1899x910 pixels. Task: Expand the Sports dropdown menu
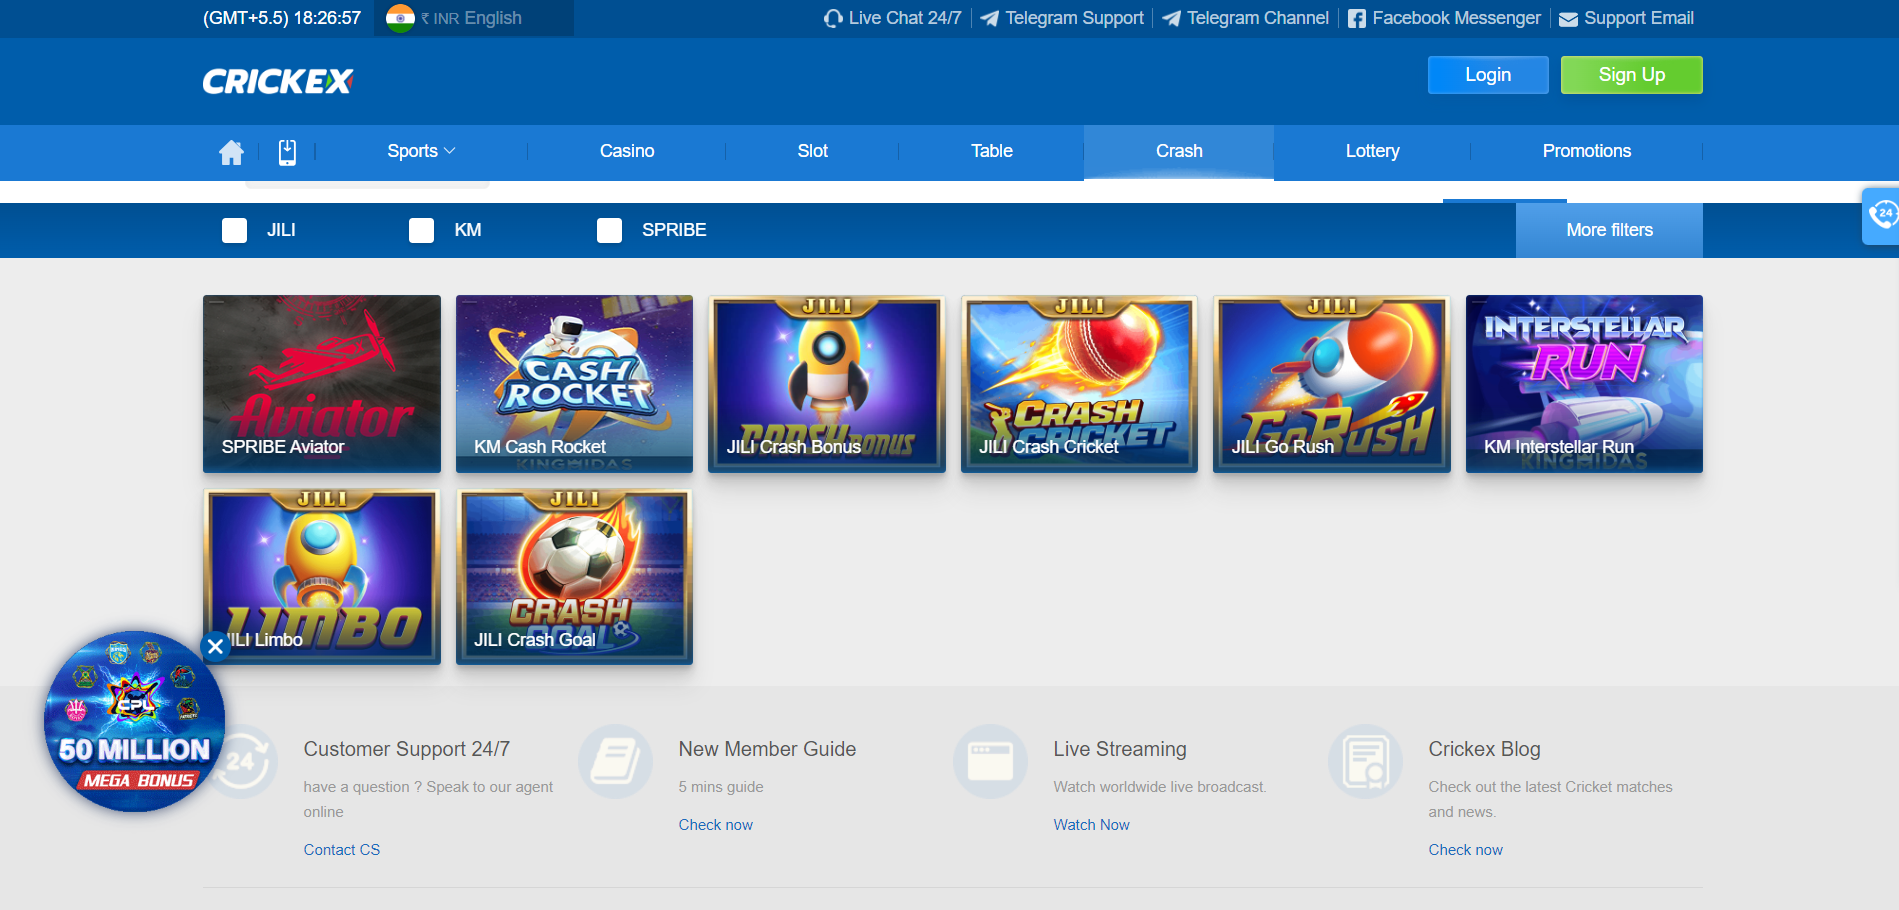pos(421,151)
